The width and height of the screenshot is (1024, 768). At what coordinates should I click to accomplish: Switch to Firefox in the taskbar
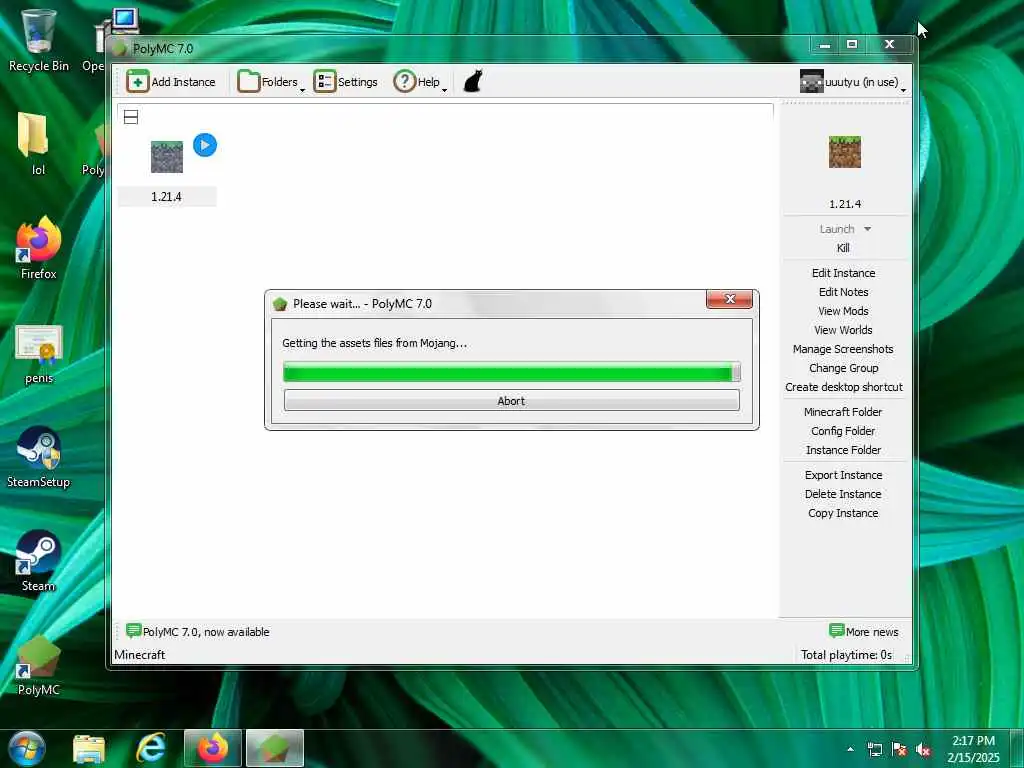coord(213,748)
